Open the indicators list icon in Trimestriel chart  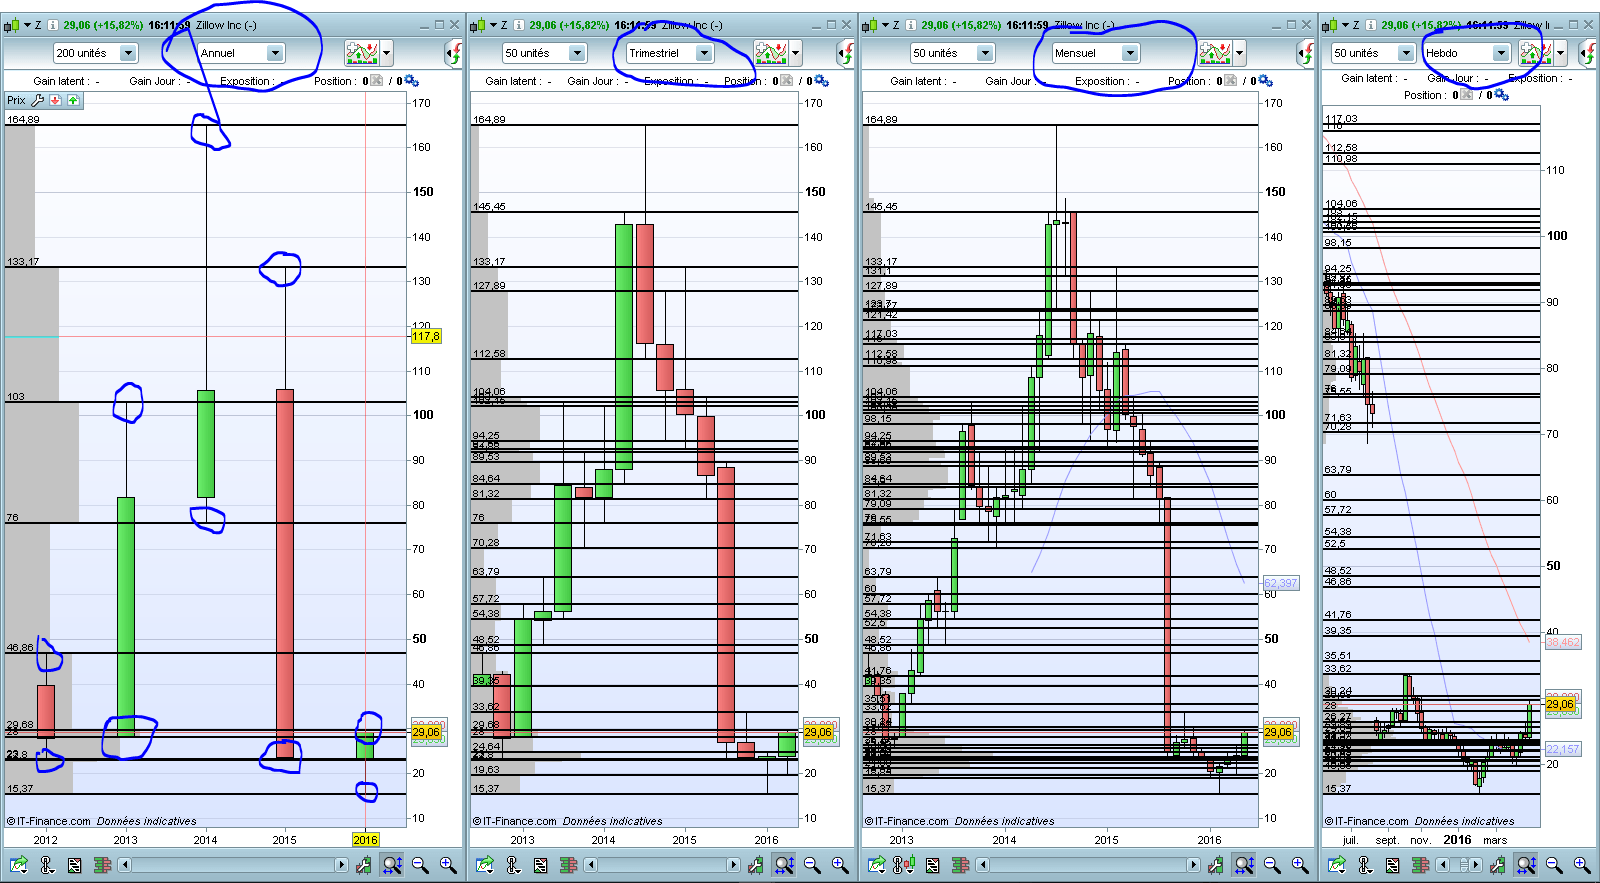point(541,865)
